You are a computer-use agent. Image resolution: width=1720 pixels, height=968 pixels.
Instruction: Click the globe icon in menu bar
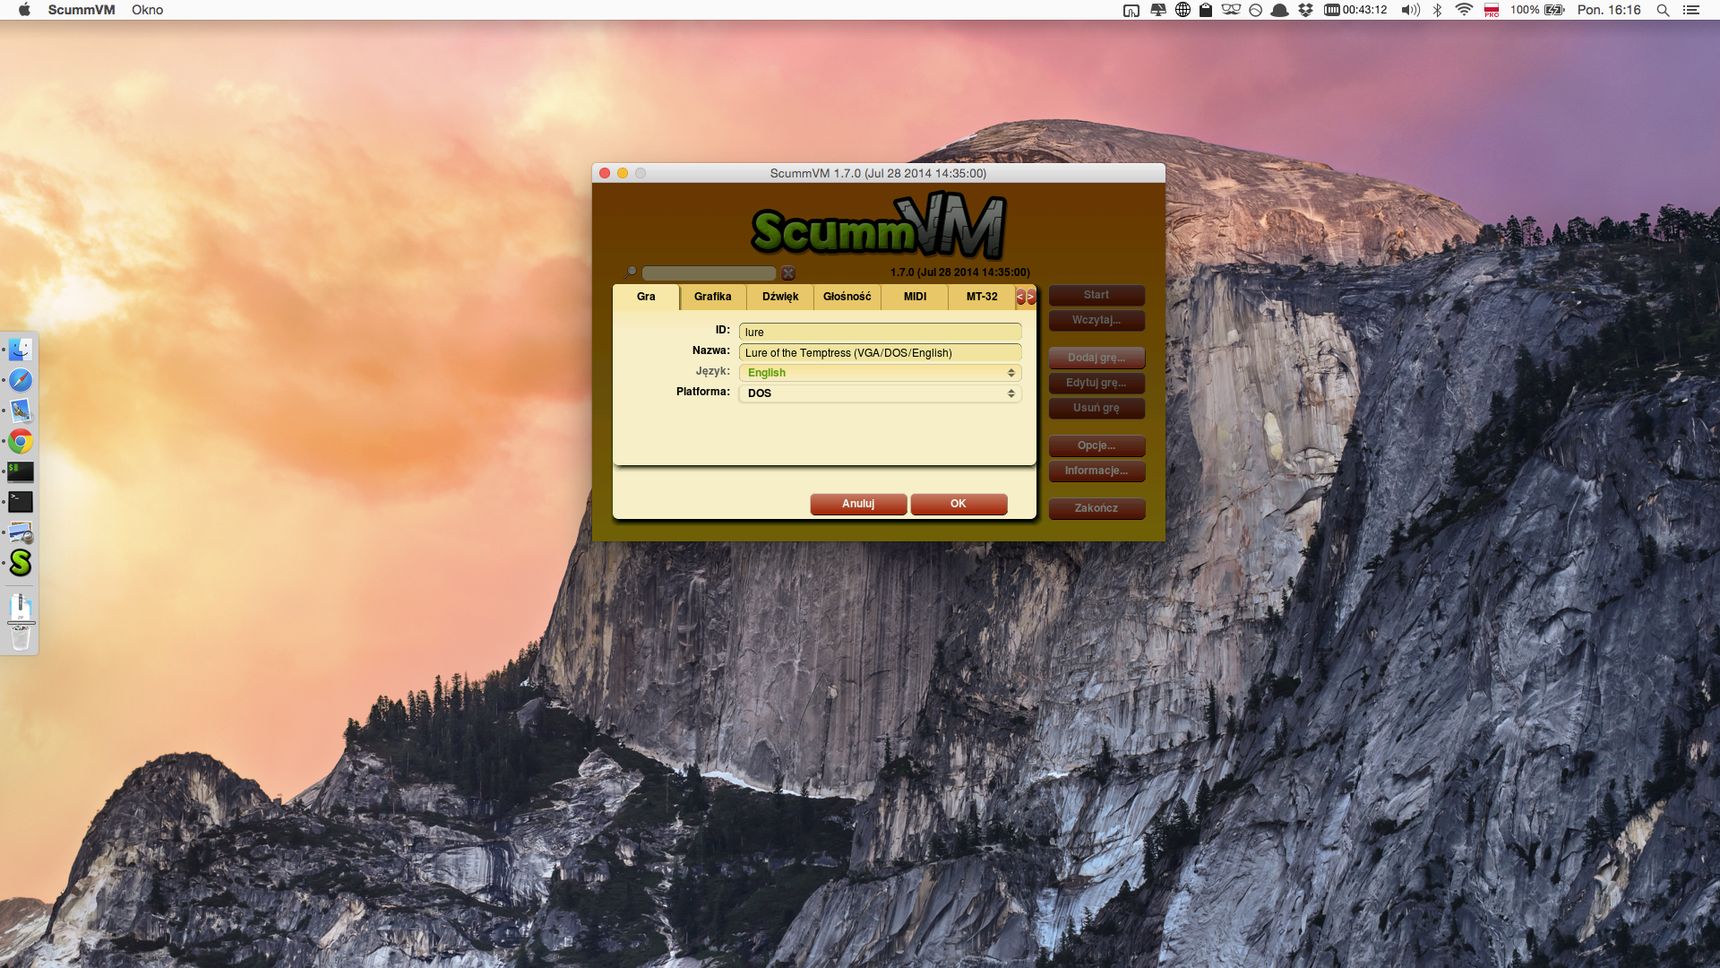click(1183, 10)
